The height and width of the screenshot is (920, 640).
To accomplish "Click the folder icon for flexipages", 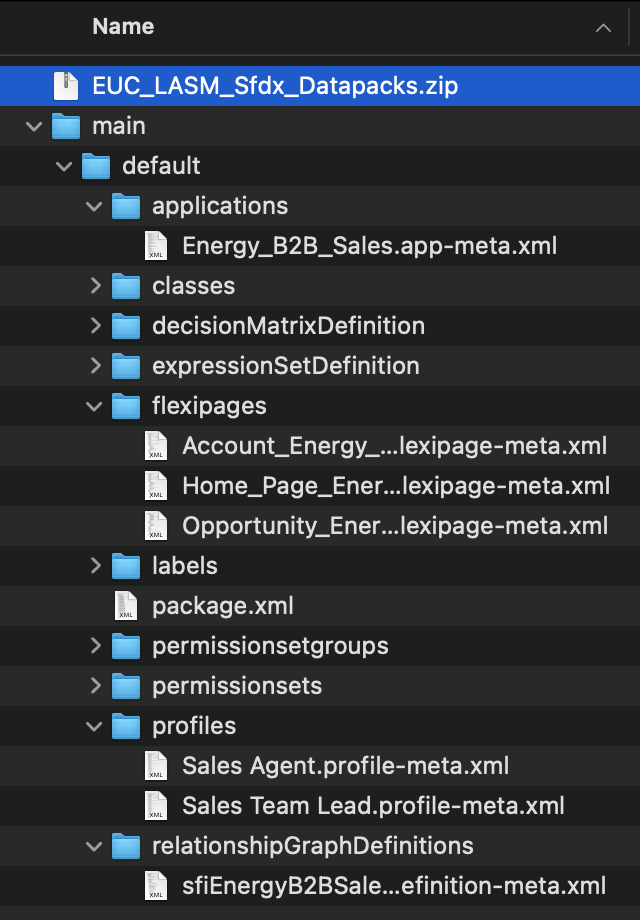I will point(126,406).
